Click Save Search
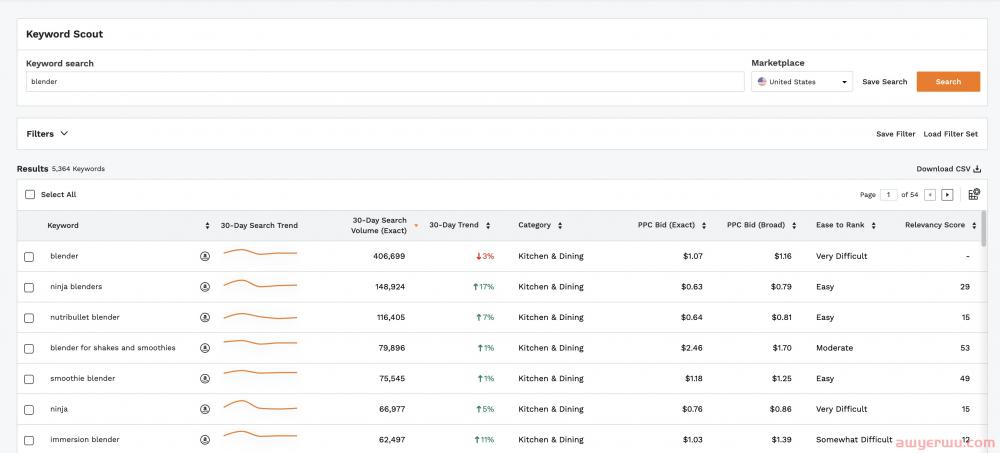Viewport: 1000px width, 453px height. click(885, 82)
